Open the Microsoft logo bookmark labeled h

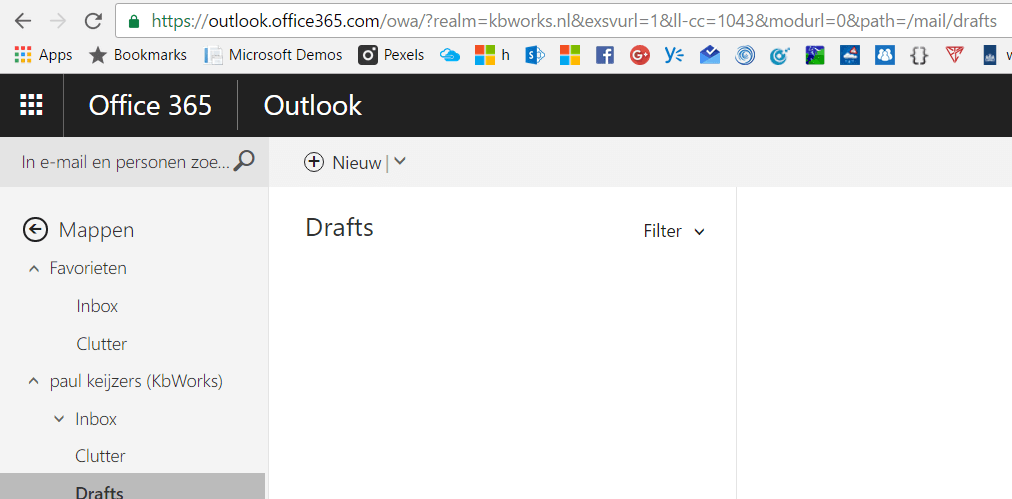point(492,55)
